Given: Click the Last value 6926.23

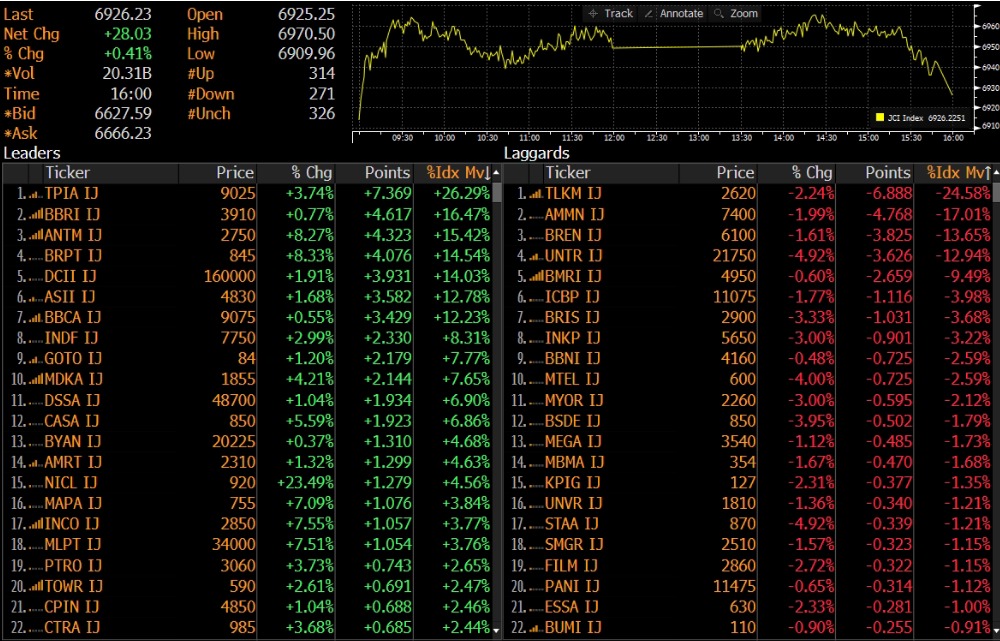Looking at the screenshot, I should point(123,14).
